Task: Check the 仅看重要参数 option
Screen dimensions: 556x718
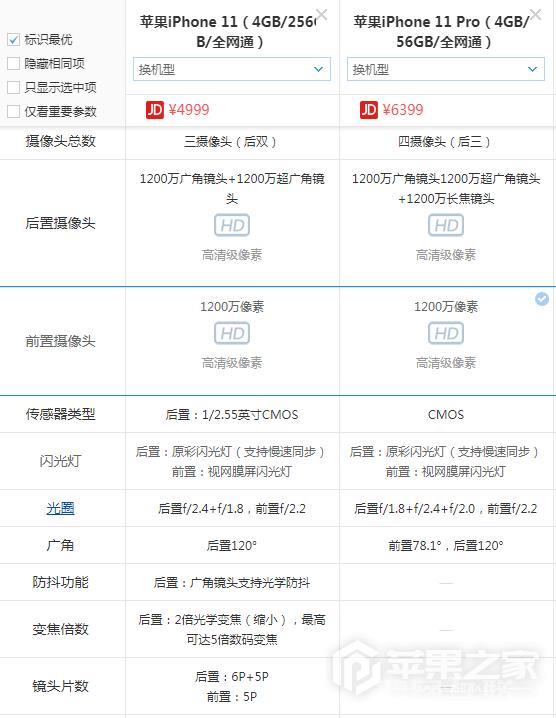Action: [13, 111]
